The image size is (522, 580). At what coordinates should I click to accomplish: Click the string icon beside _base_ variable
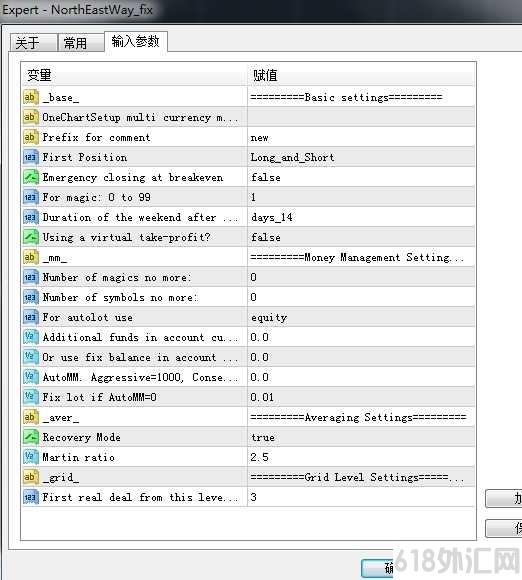tap(31, 97)
